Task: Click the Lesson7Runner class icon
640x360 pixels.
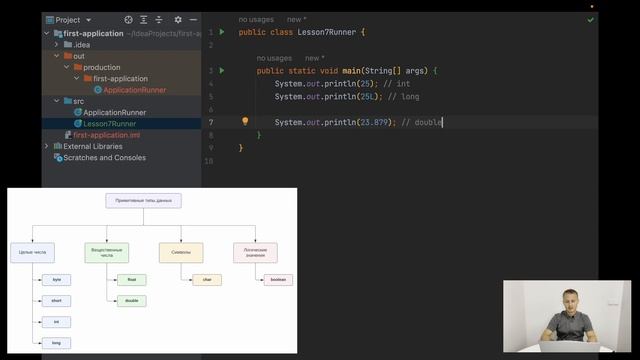Action: 78,123
